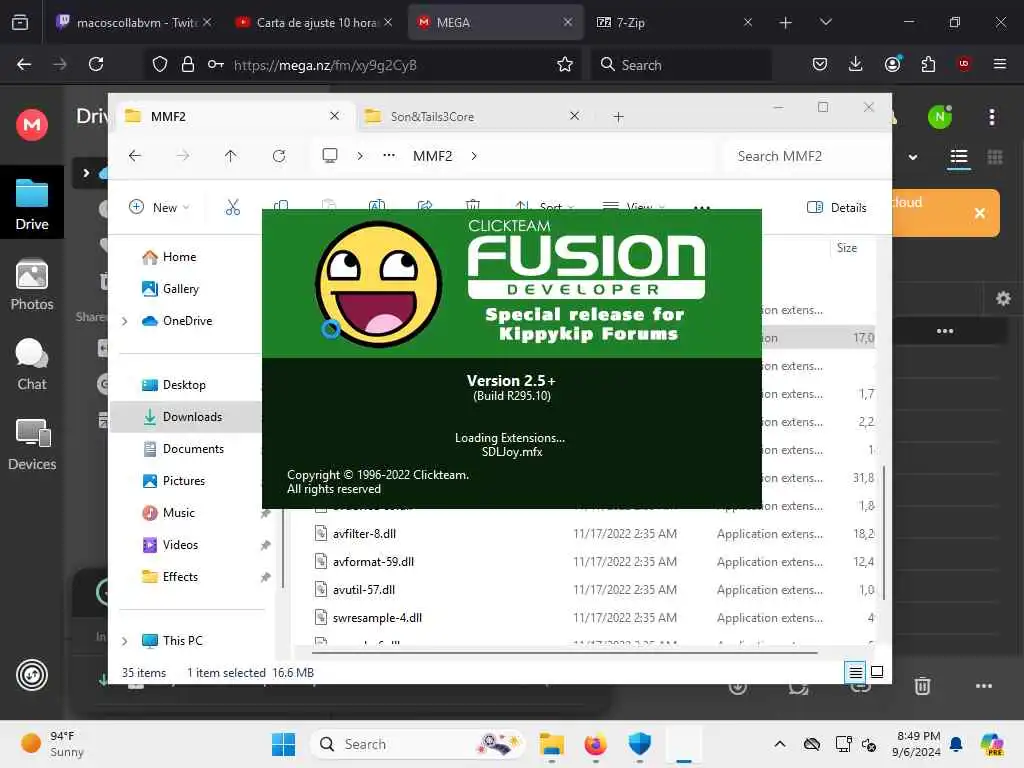List all Firefox tabs dropdown
Image resolution: width=1024 pixels, height=768 pixels.
pos(825,22)
